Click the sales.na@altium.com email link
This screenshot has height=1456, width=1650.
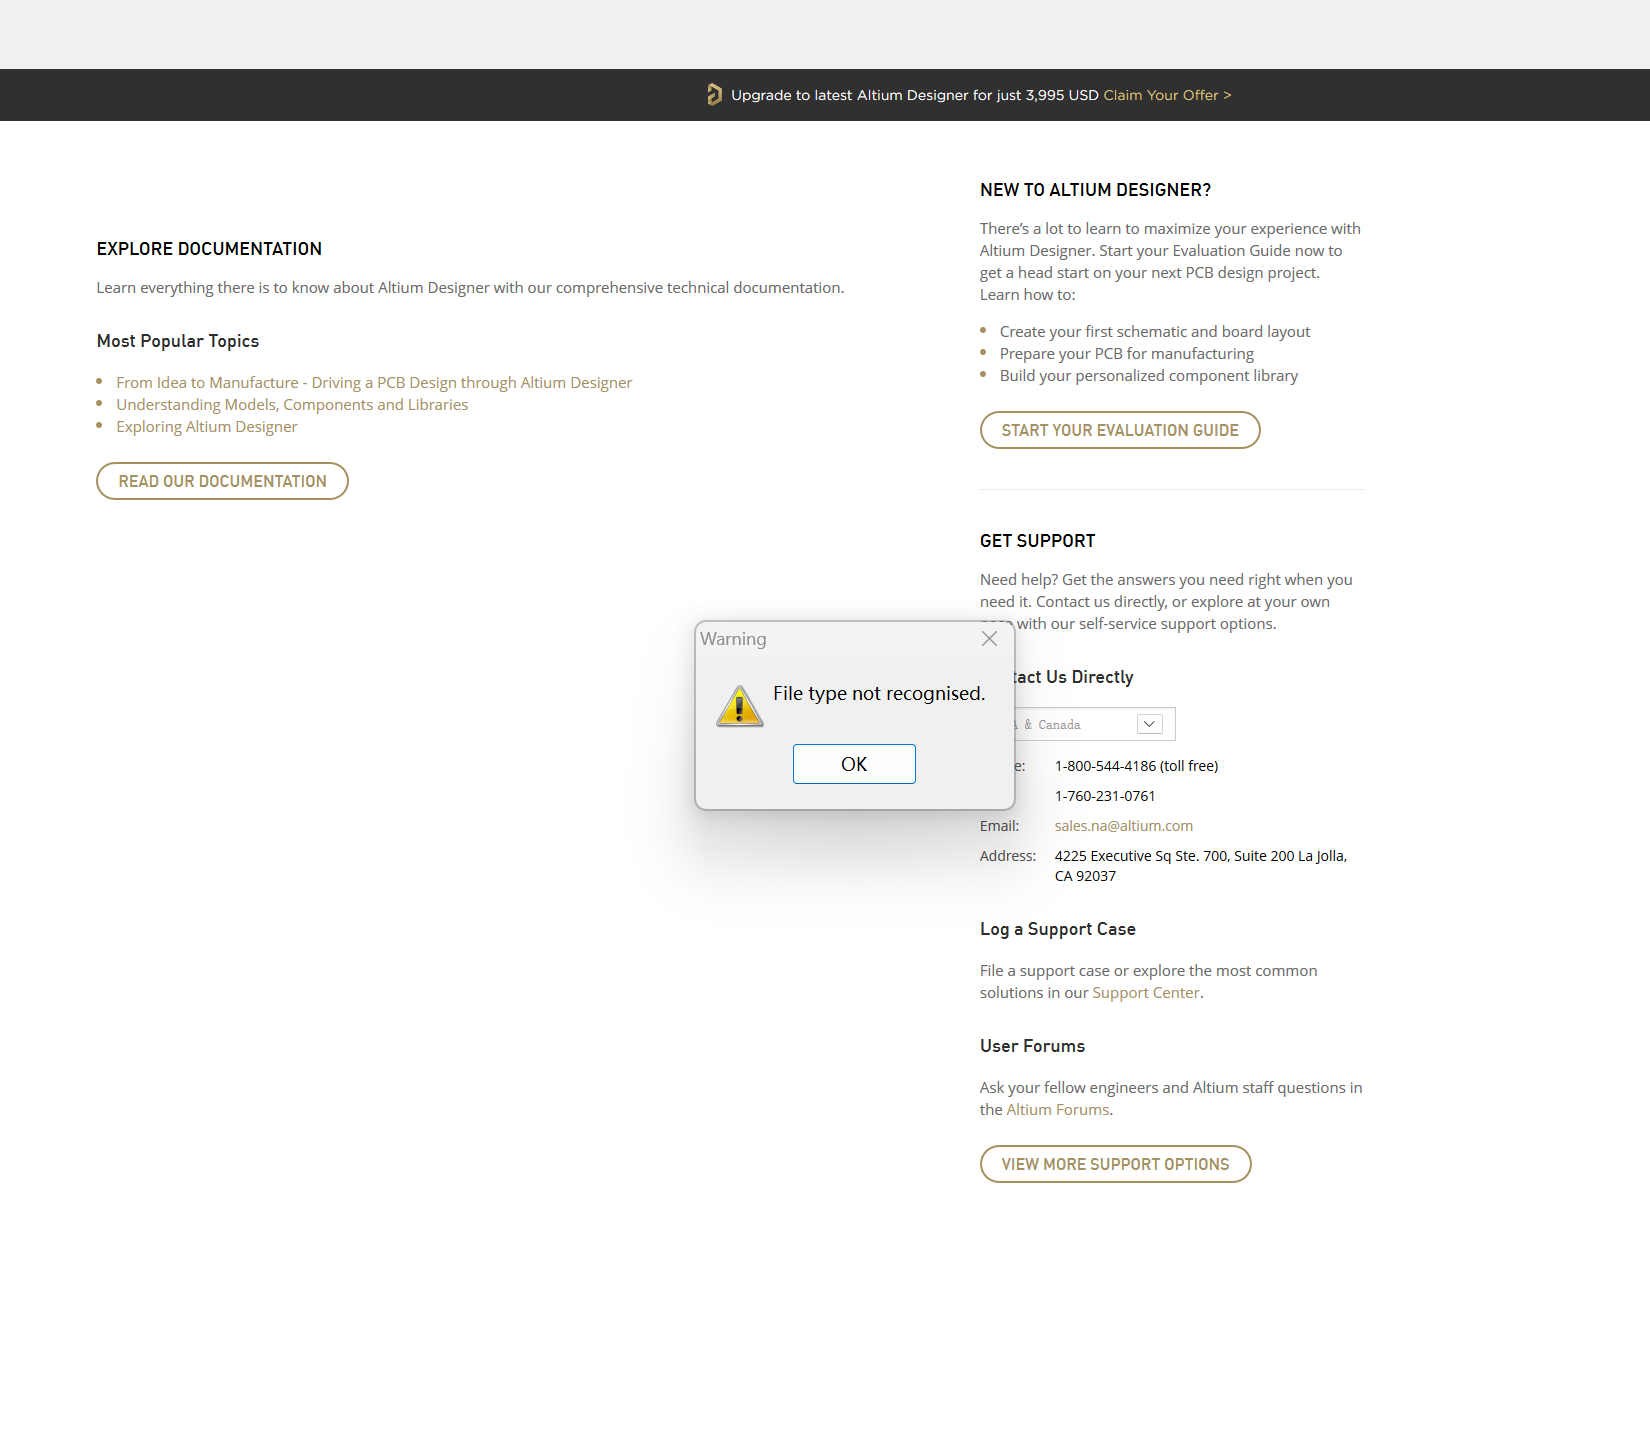click(1124, 826)
